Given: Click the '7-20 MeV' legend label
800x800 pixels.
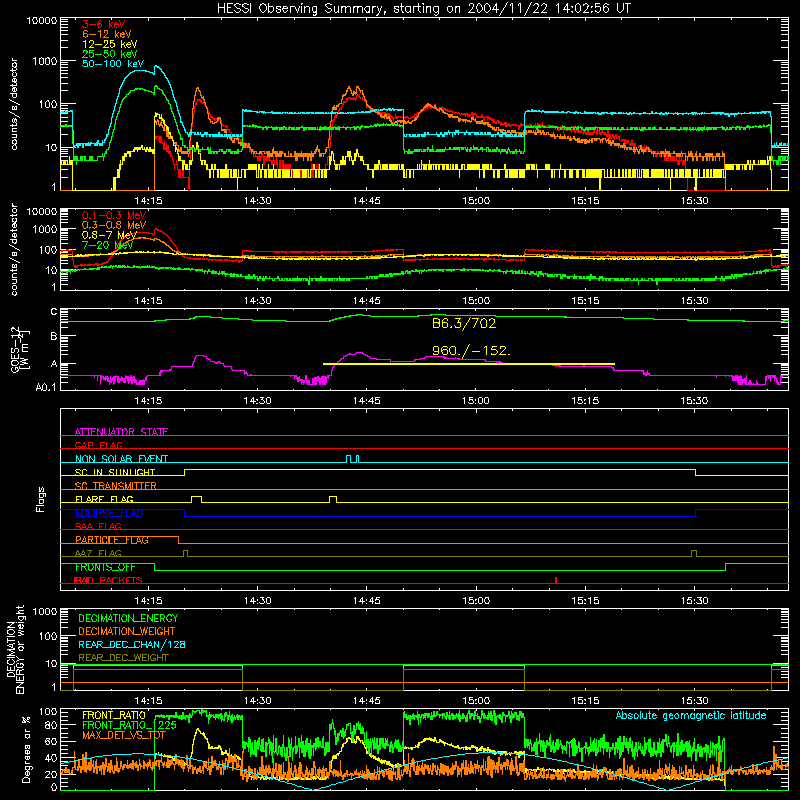Looking at the screenshot, I should point(107,245).
